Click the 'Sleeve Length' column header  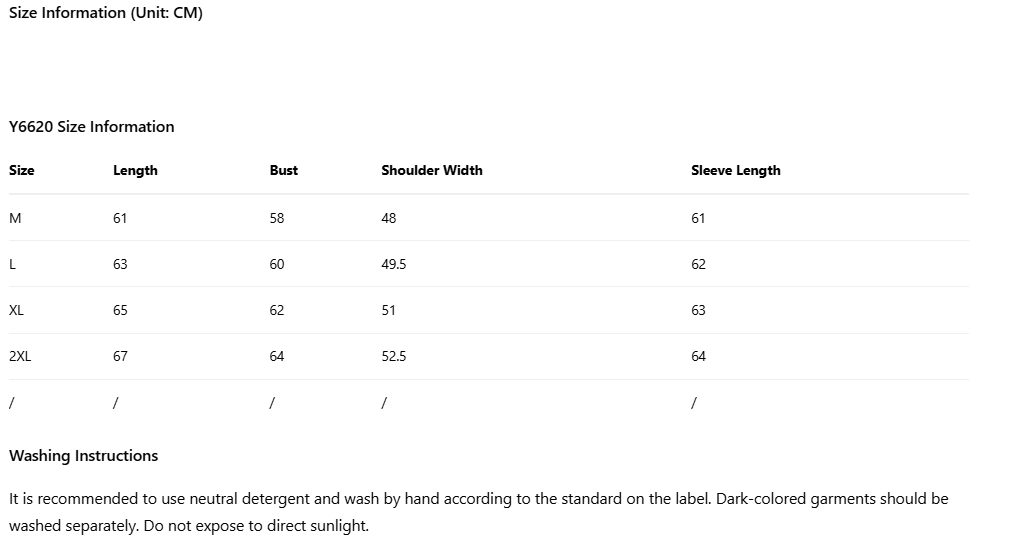pyautogui.click(x=736, y=171)
